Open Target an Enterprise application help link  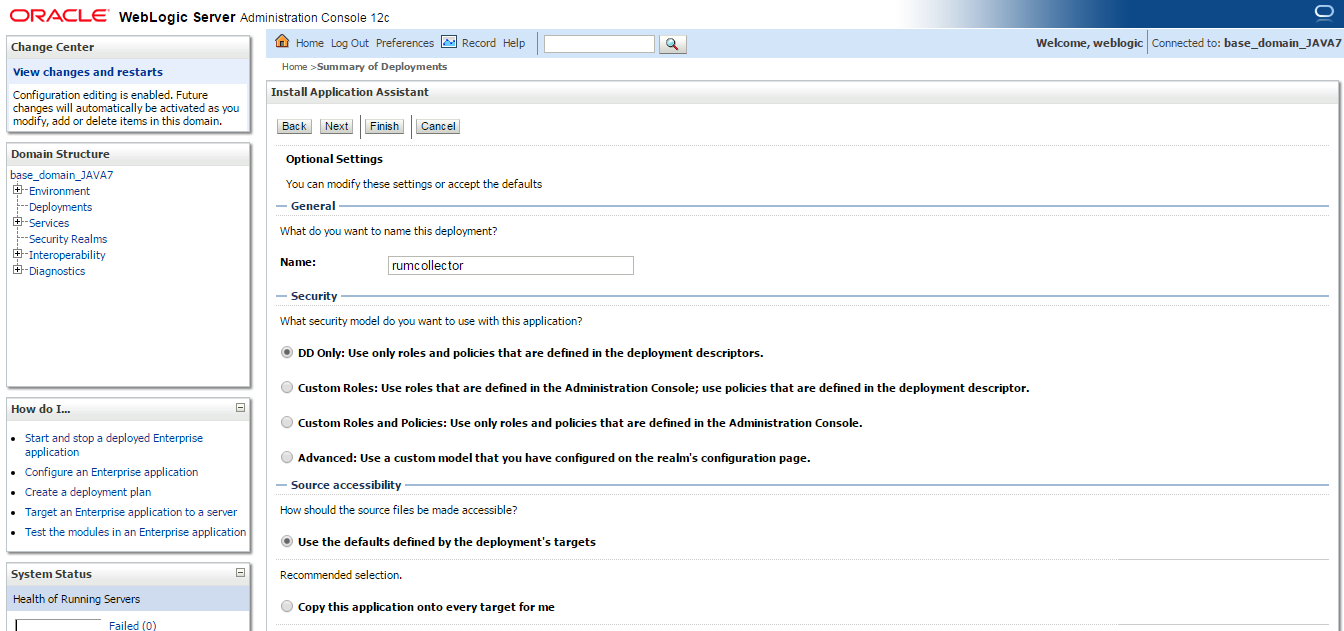click(x=131, y=512)
